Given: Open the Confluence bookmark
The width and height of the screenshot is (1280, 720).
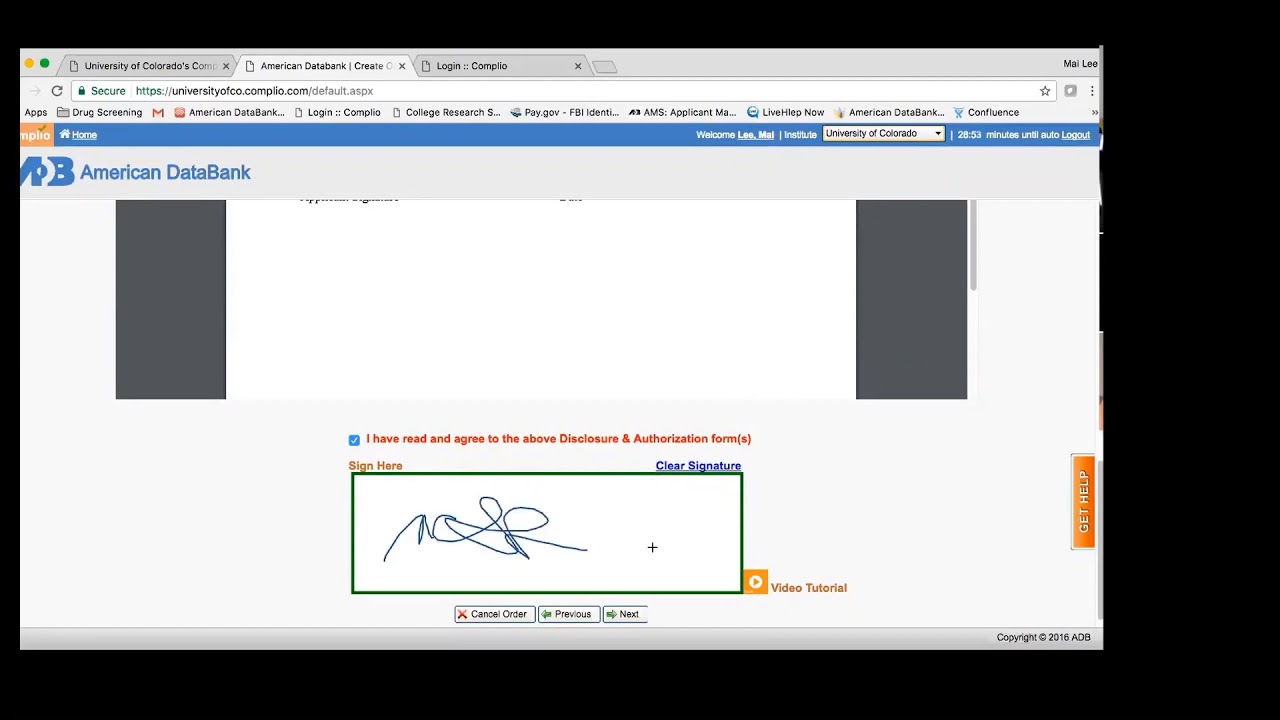Looking at the screenshot, I should 986,113.
